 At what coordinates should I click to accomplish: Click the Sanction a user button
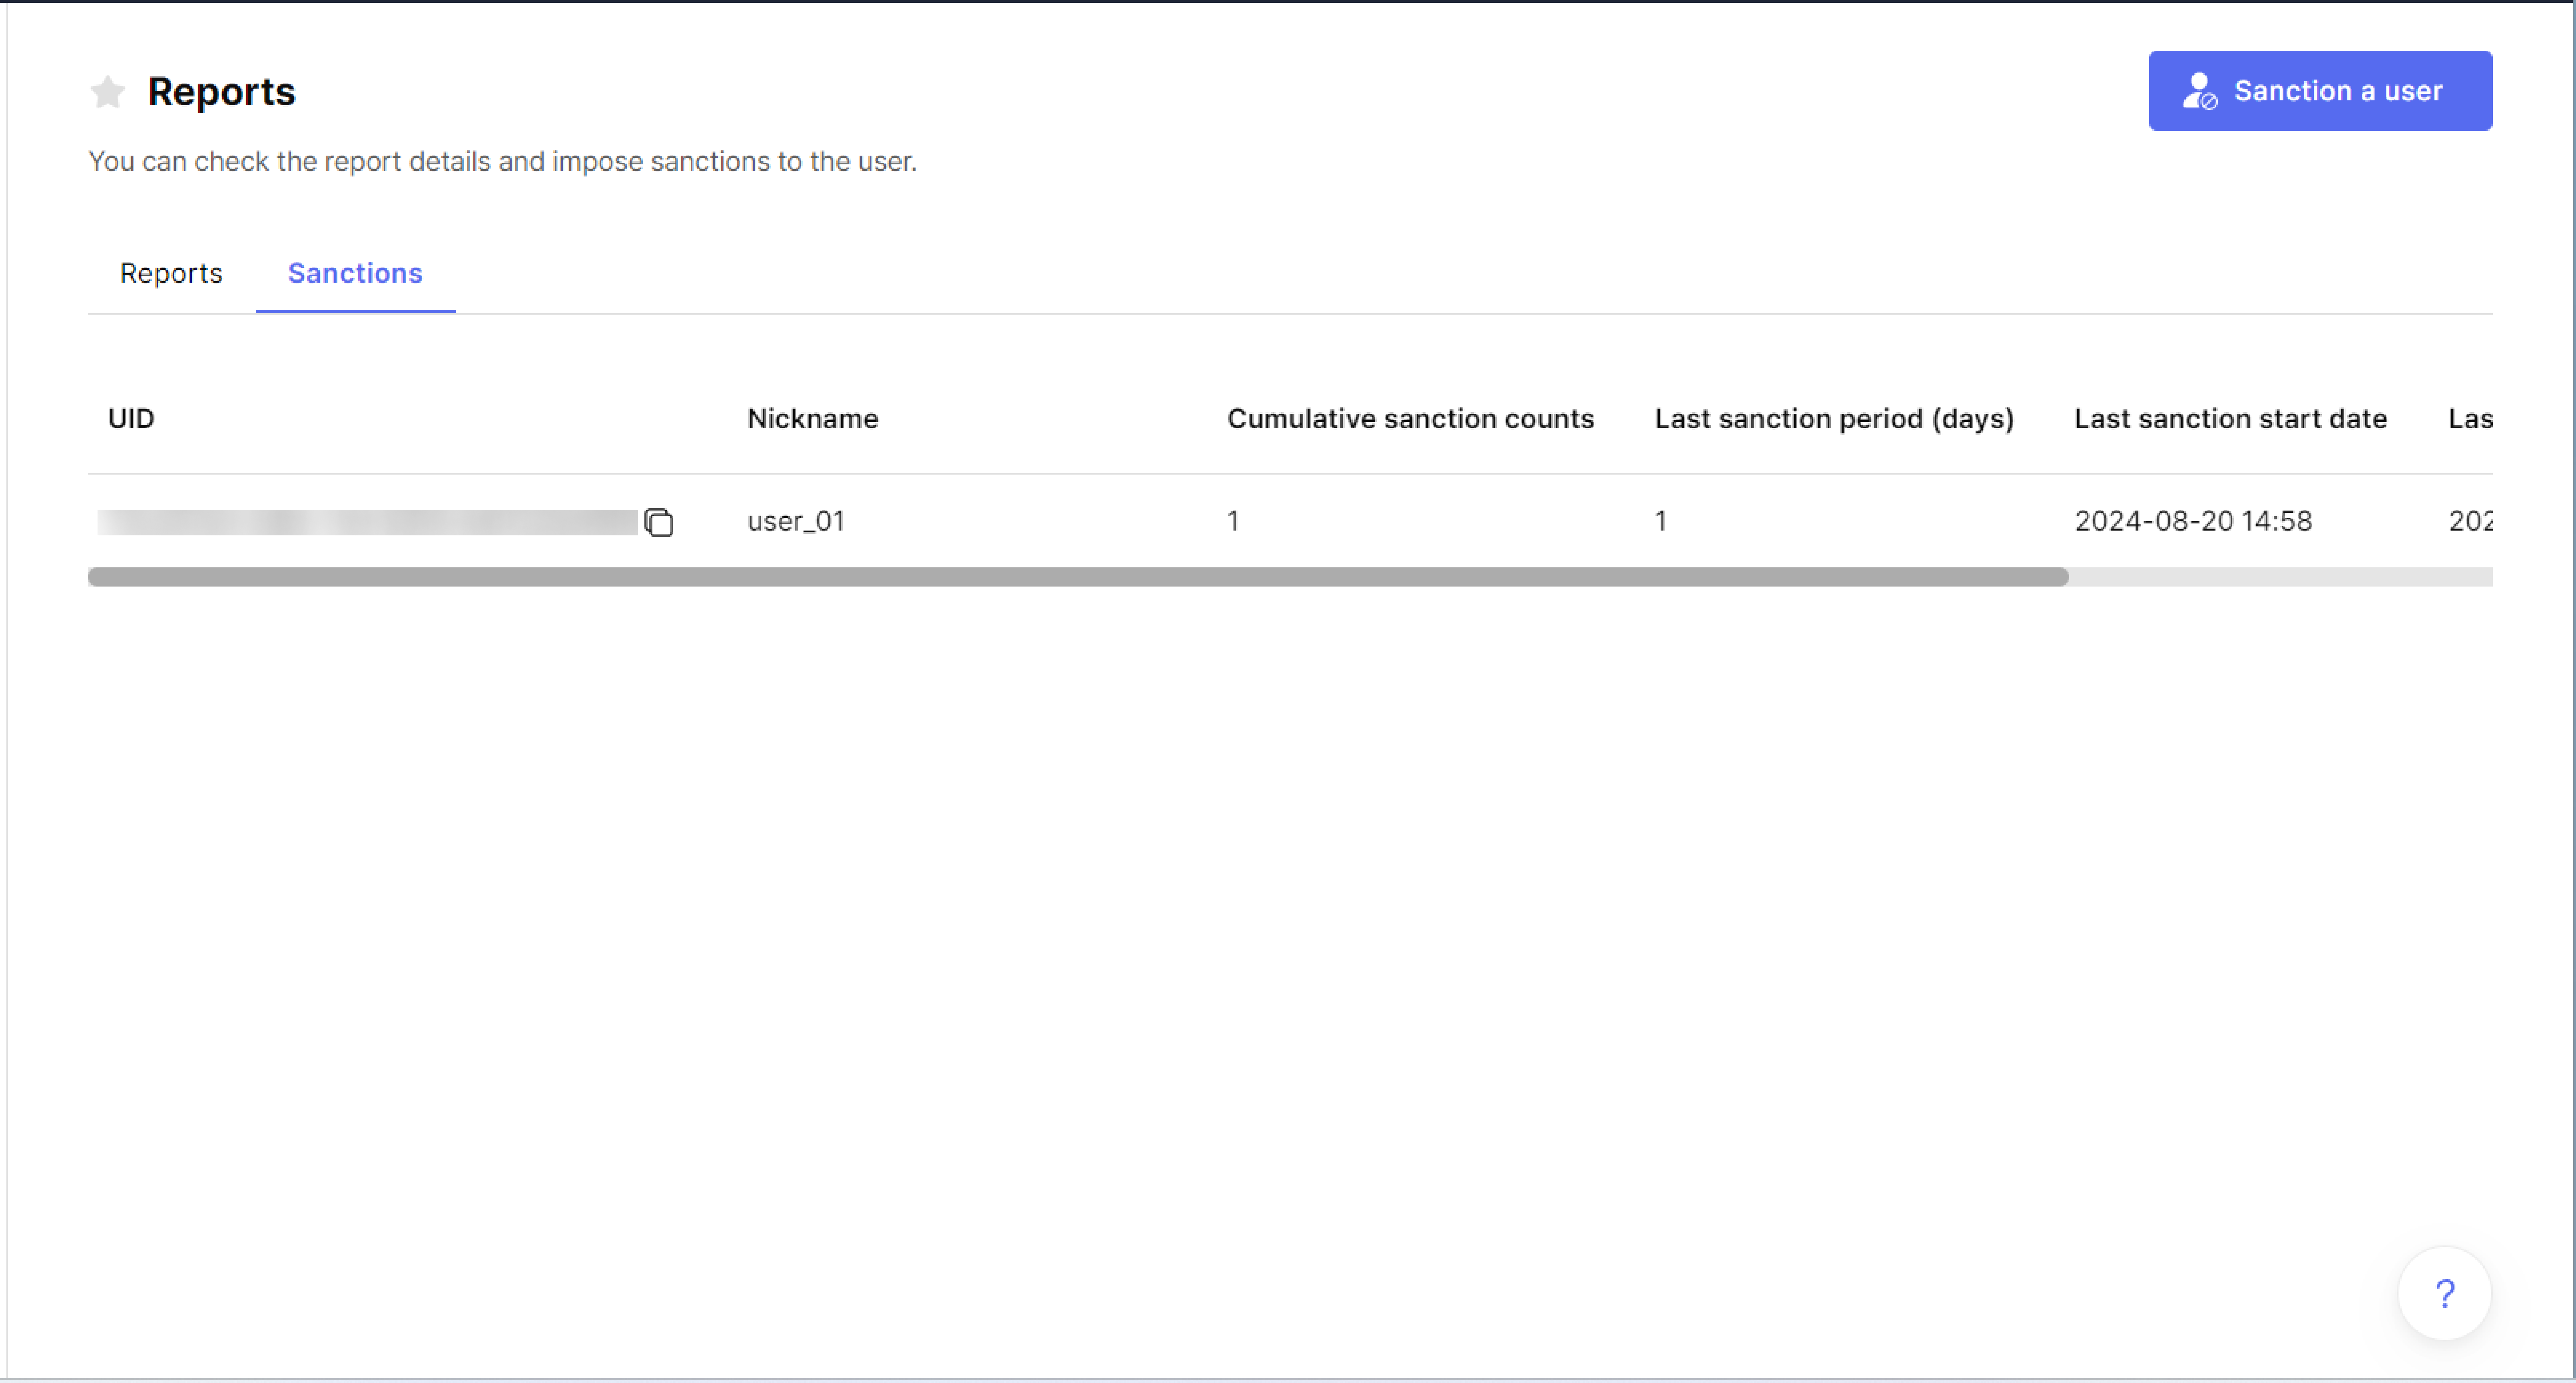[x=2320, y=91]
